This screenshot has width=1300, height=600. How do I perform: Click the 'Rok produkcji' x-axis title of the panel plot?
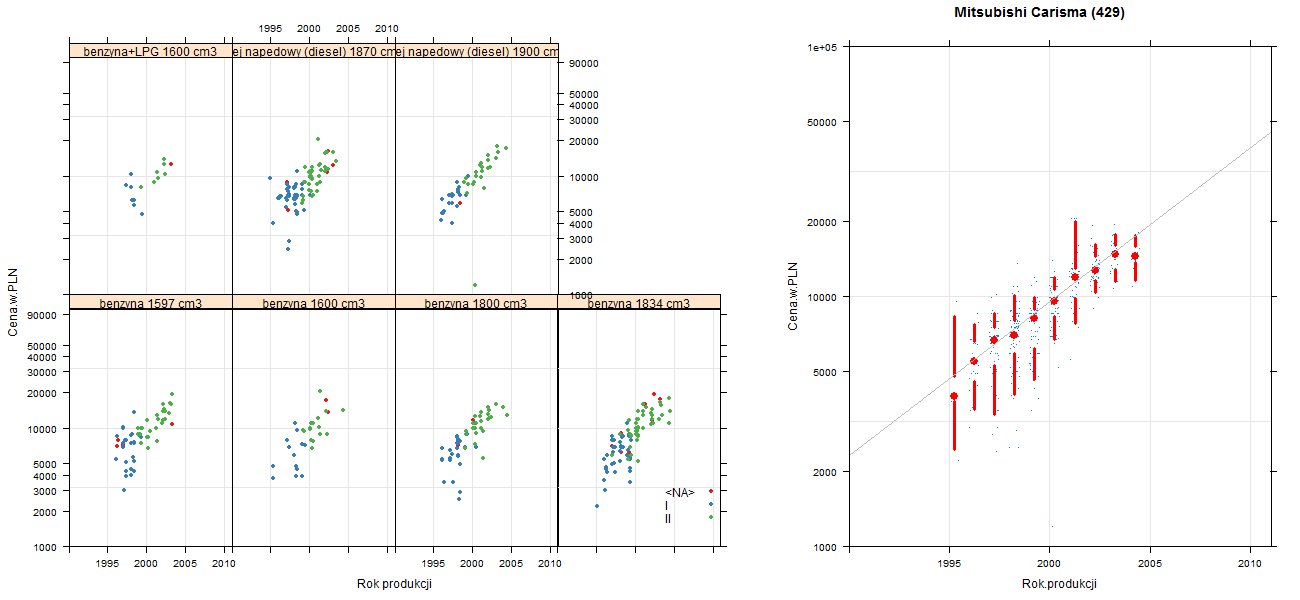coord(394,584)
